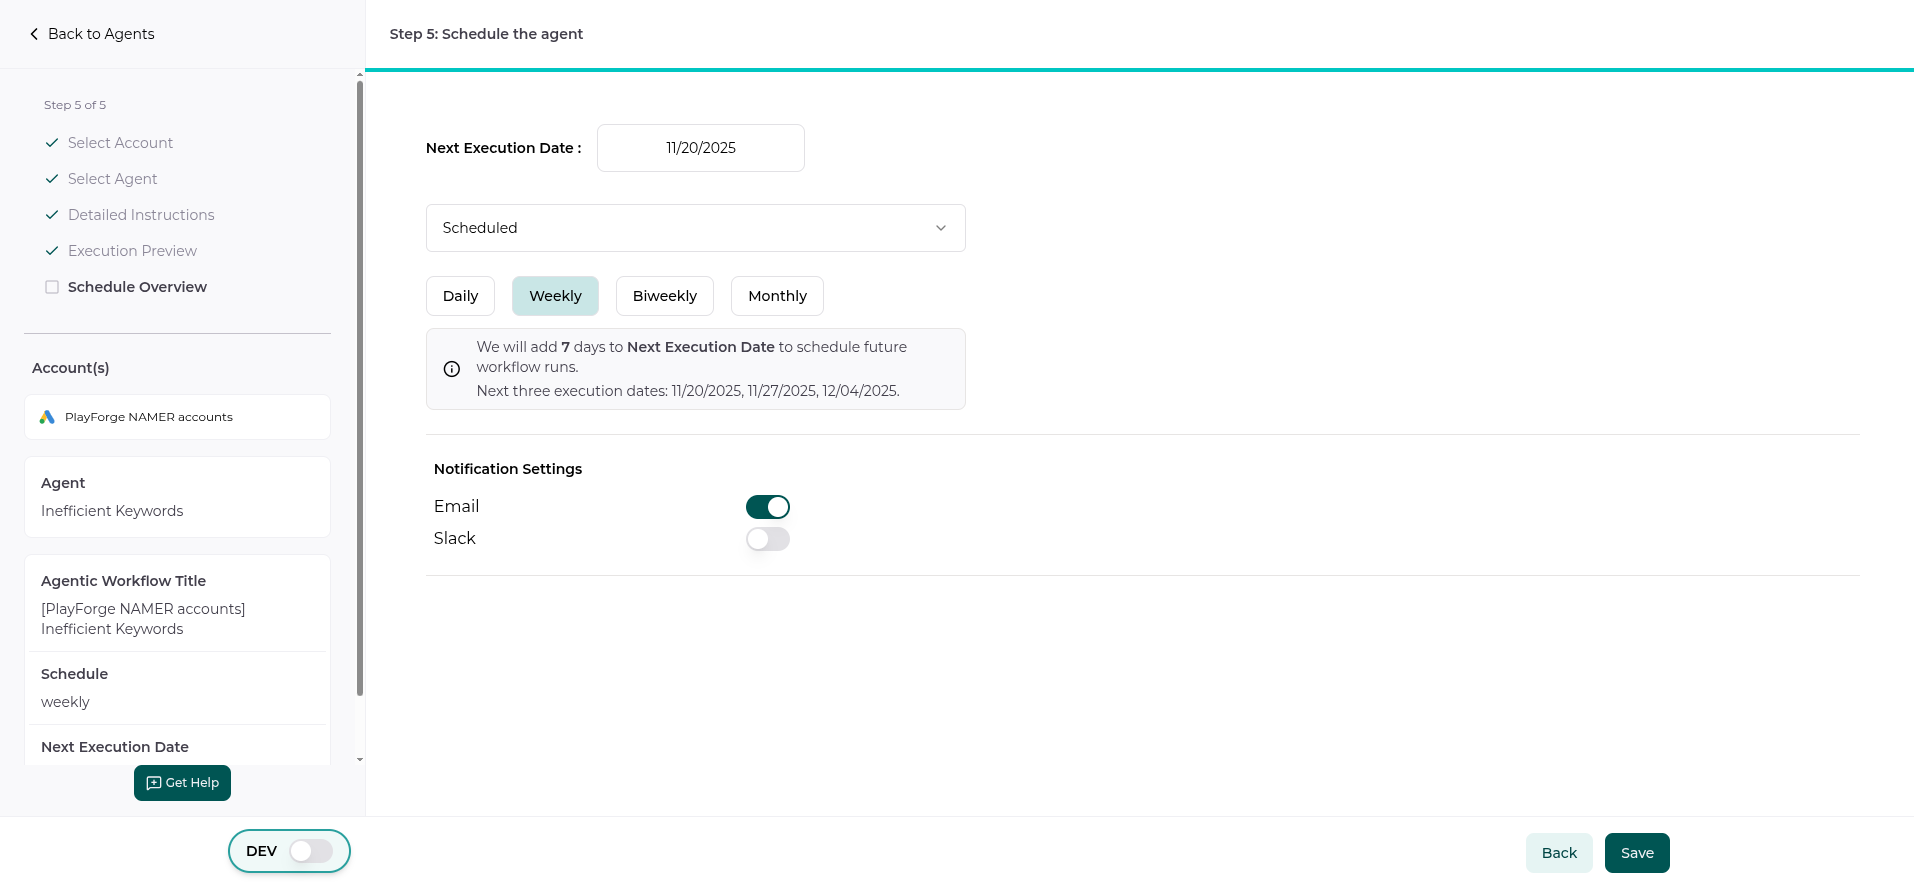
Task: Click the info circle icon in schedule note
Action: pos(452,369)
